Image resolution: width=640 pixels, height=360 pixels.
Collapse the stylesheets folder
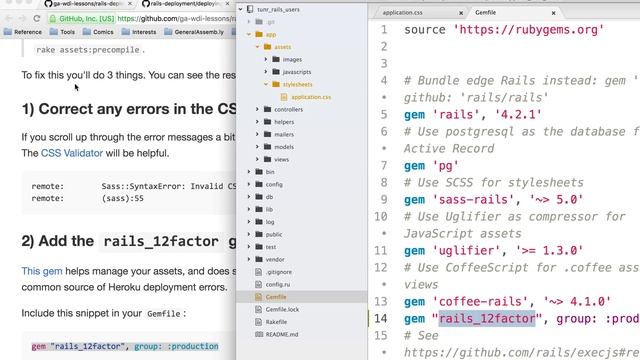pyautogui.click(x=266, y=84)
